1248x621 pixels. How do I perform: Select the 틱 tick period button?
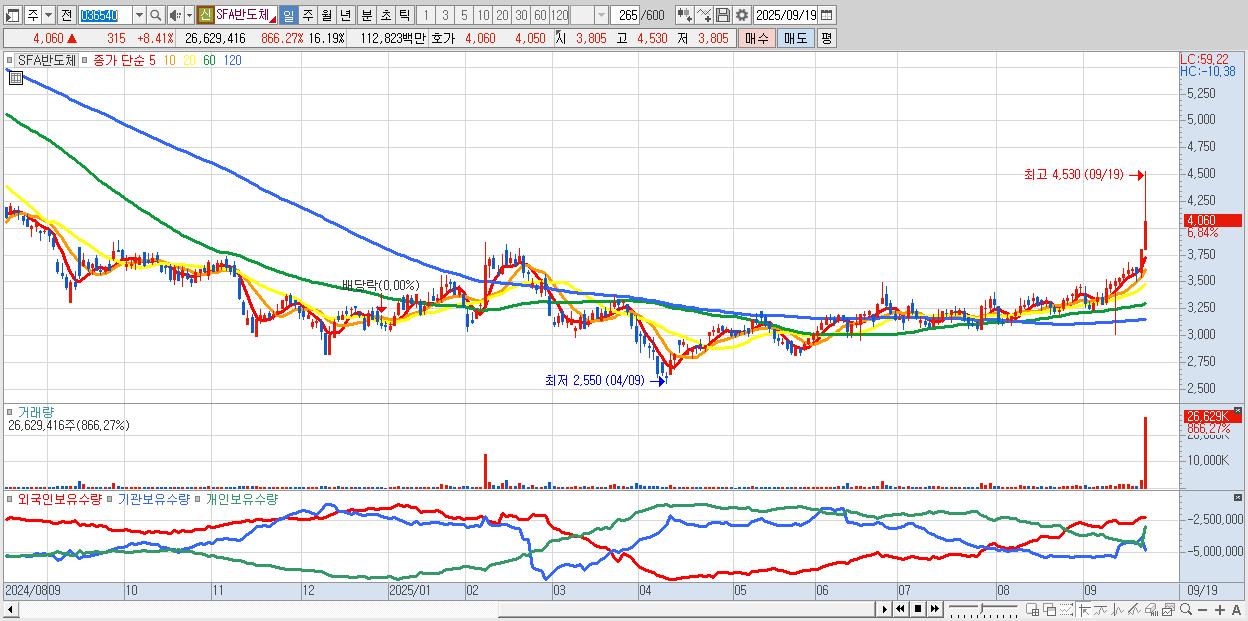click(x=404, y=15)
